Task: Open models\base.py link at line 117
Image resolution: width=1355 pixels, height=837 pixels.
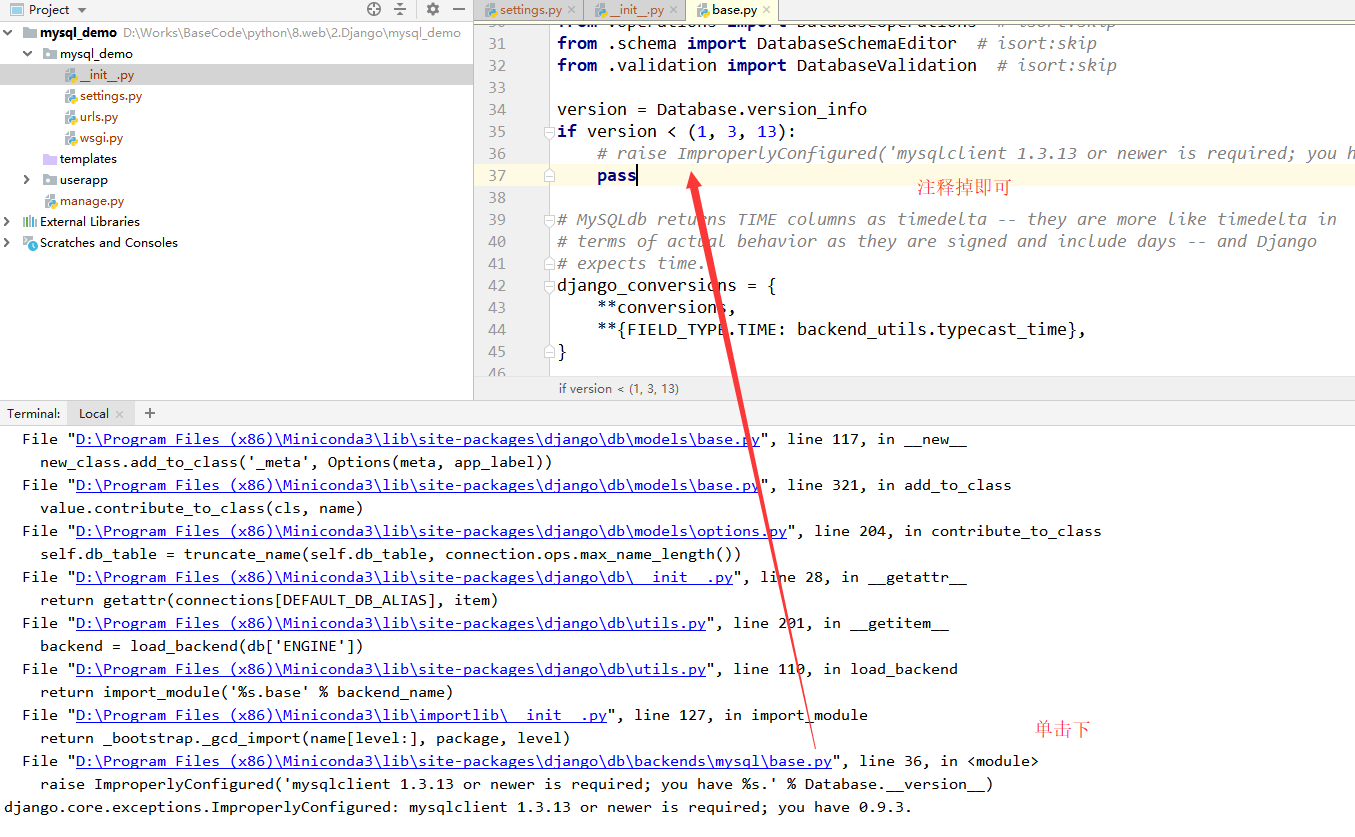Action: tap(418, 439)
